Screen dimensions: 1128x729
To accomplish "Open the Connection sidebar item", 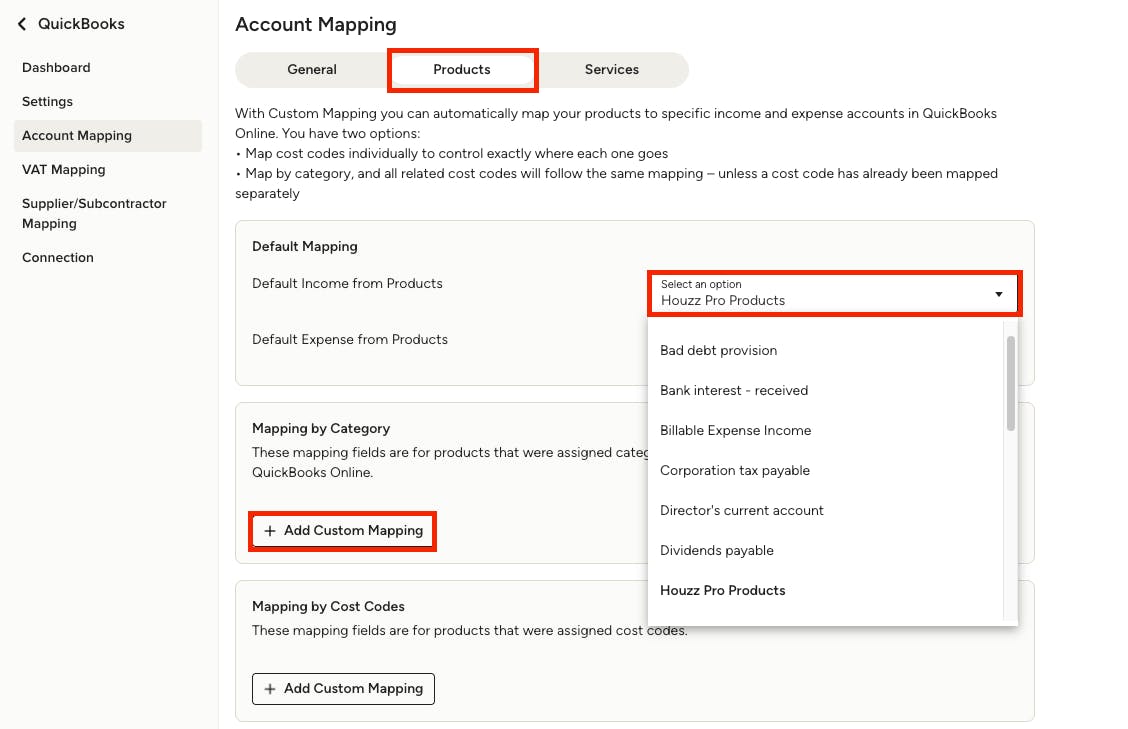I will pyautogui.click(x=58, y=258).
